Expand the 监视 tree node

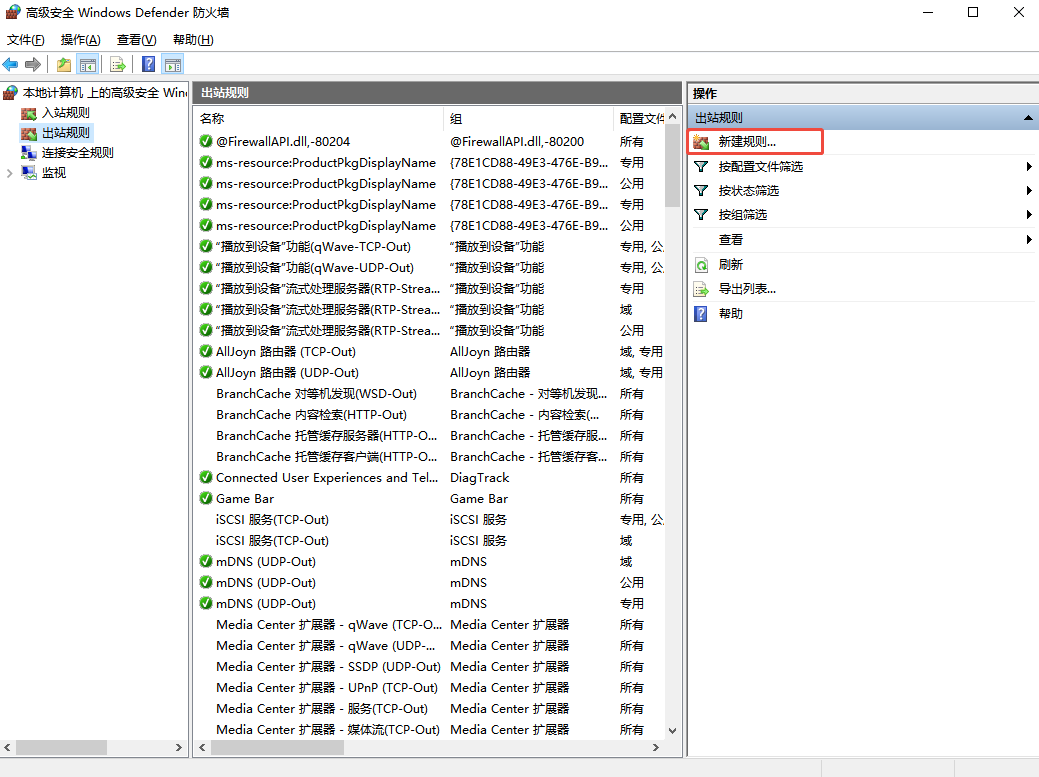pyautogui.click(x=9, y=174)
